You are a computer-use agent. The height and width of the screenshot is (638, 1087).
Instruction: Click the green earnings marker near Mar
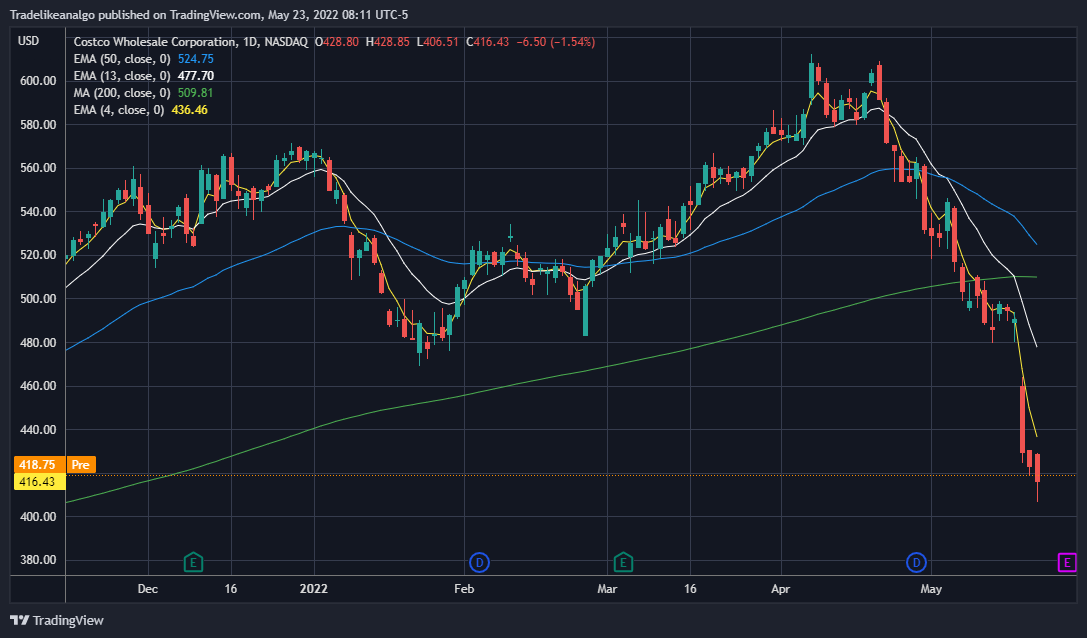click(623, 562)
